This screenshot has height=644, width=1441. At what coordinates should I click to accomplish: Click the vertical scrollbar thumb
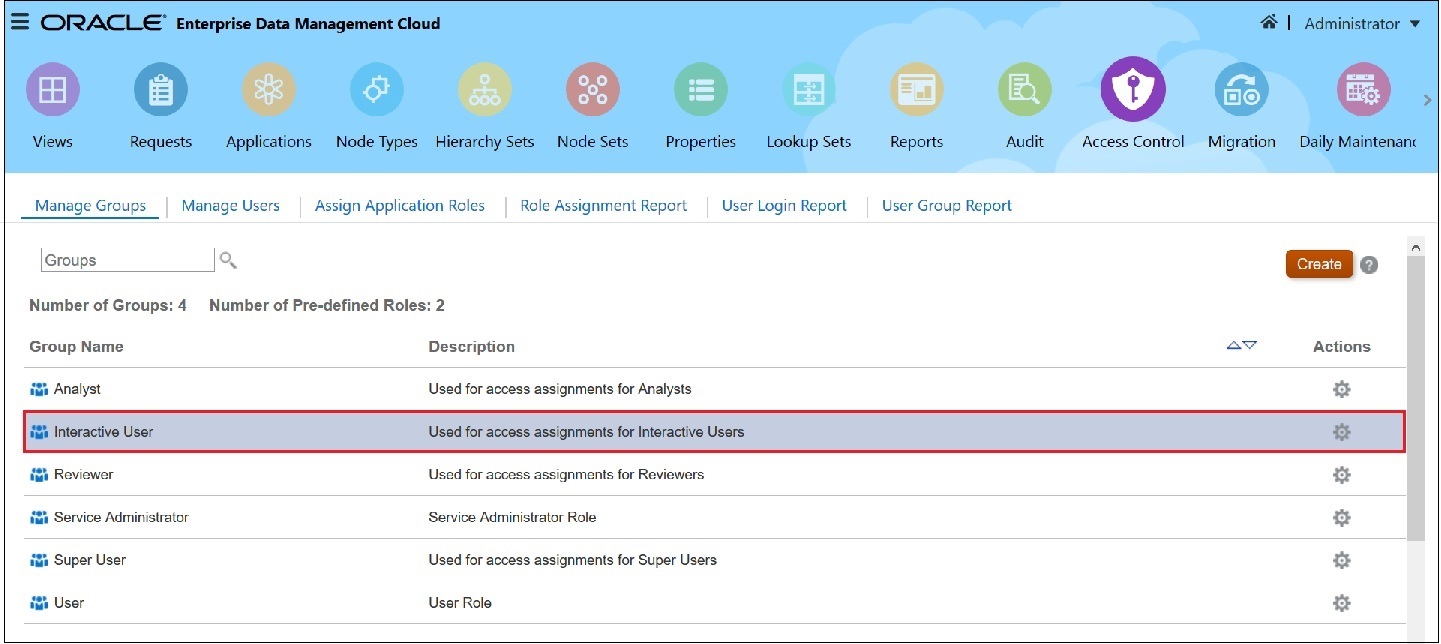[1416, 397]
